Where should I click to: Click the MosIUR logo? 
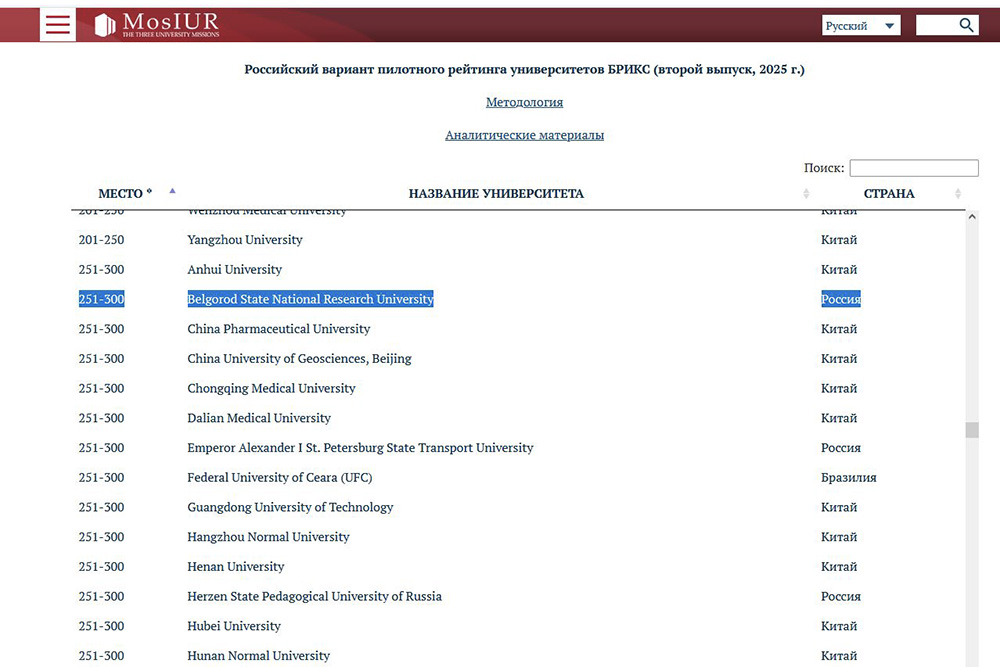click(157, 25)
